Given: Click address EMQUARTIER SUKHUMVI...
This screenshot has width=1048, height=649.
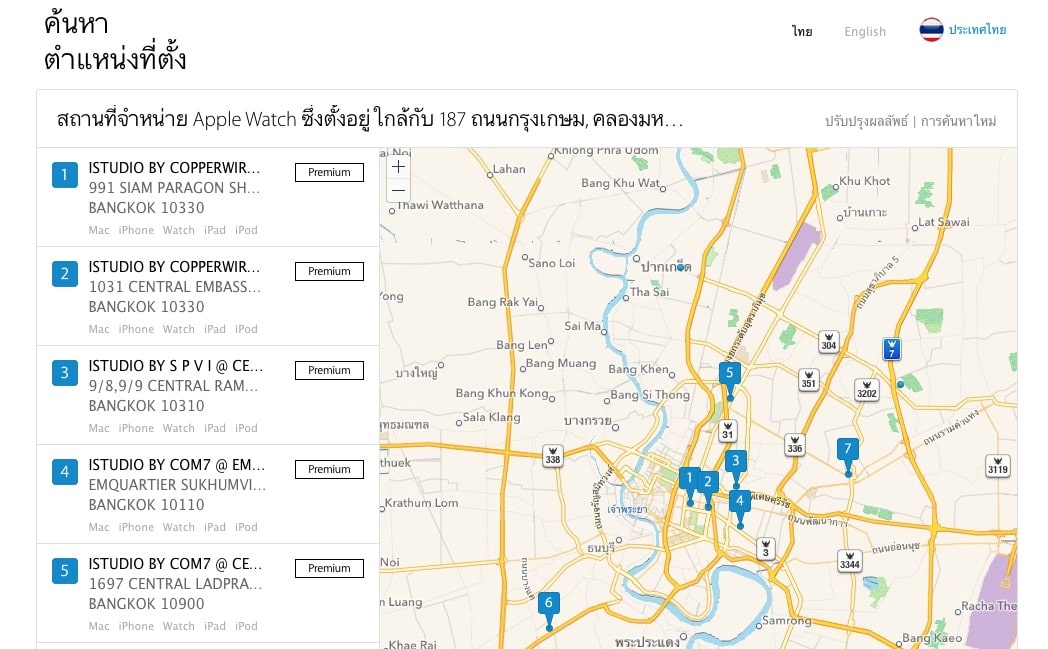Looking at the screenshot, I should [177, 485].
